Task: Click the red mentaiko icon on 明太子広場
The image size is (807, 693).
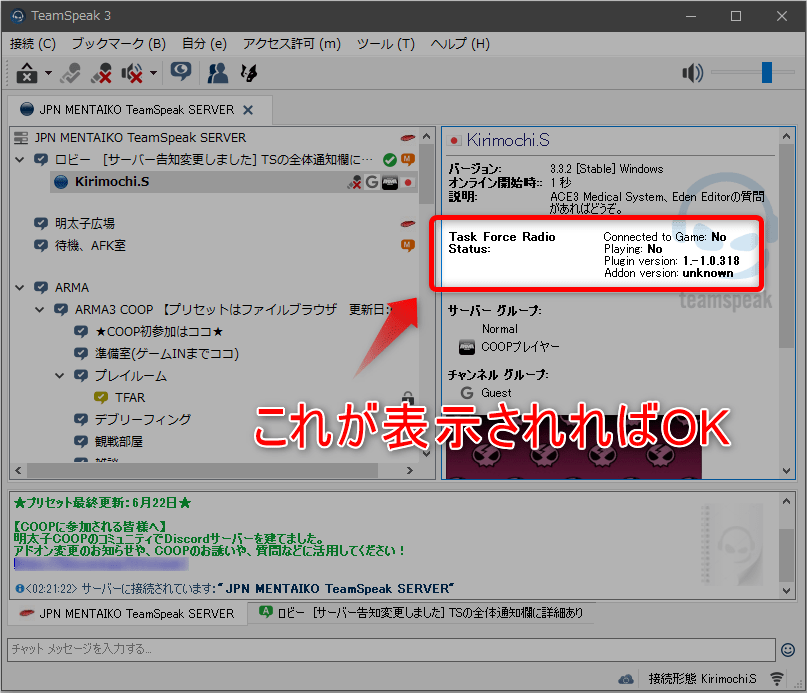Action: pos(408,223)
